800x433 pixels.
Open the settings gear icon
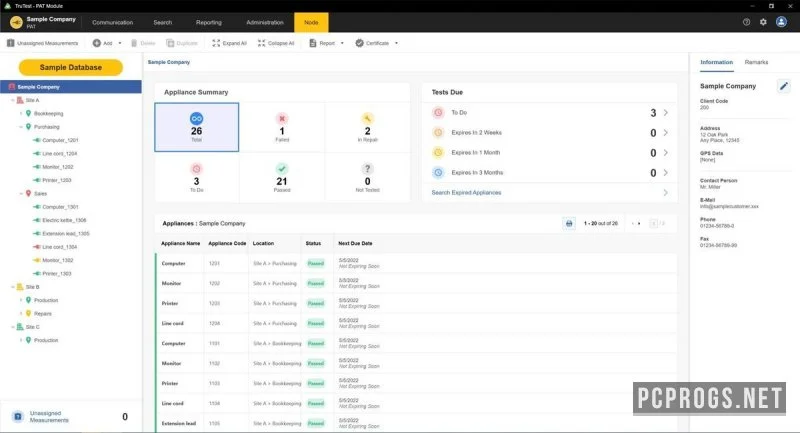[x=763, y=22]
